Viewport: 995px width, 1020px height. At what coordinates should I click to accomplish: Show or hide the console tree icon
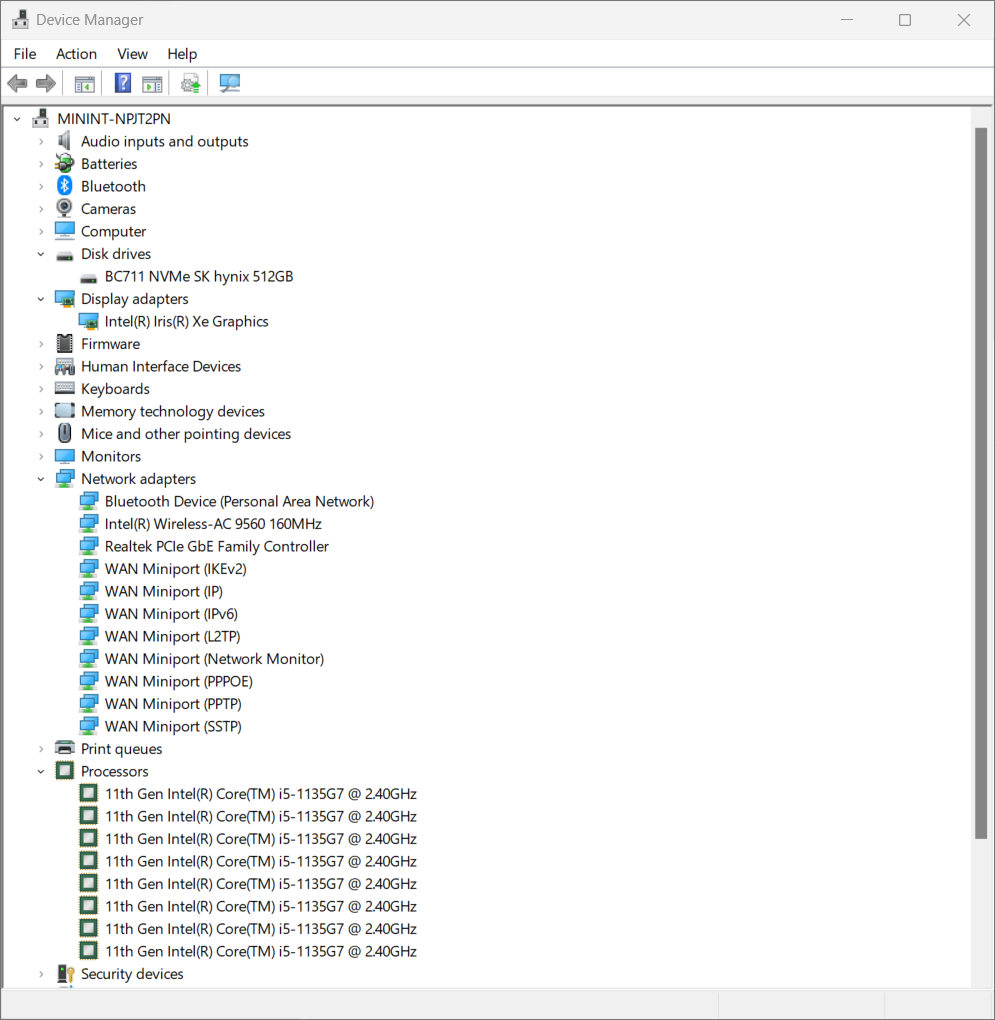(85, 84)
